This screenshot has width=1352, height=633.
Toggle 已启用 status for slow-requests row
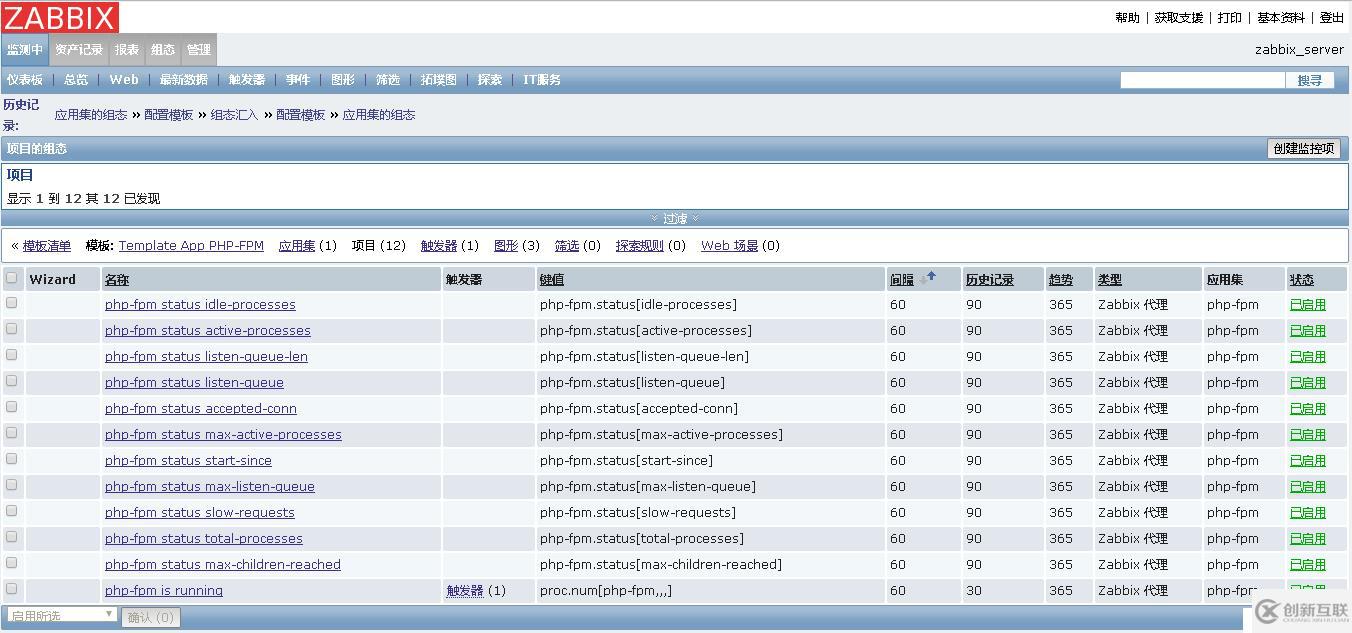[1308, 513]
